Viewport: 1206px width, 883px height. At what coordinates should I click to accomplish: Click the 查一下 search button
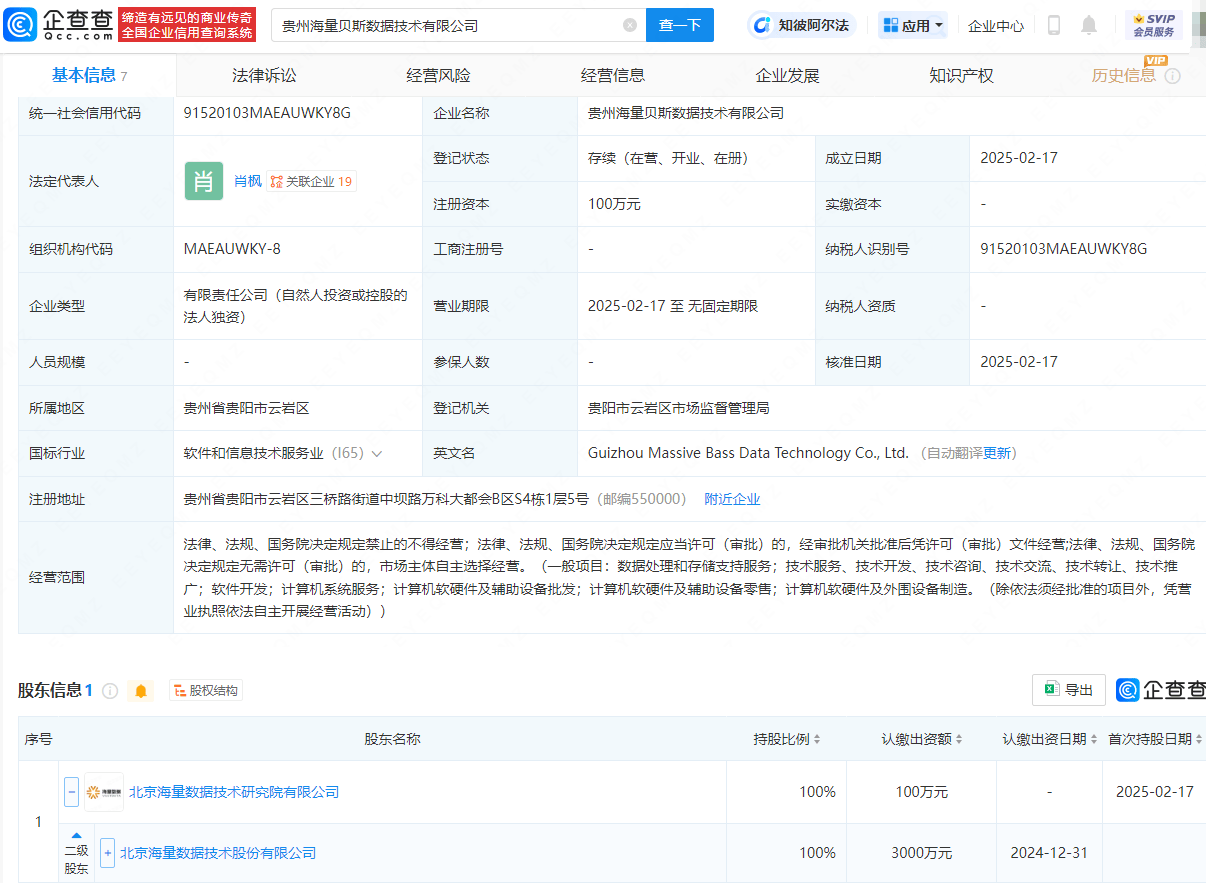[680, 25]
